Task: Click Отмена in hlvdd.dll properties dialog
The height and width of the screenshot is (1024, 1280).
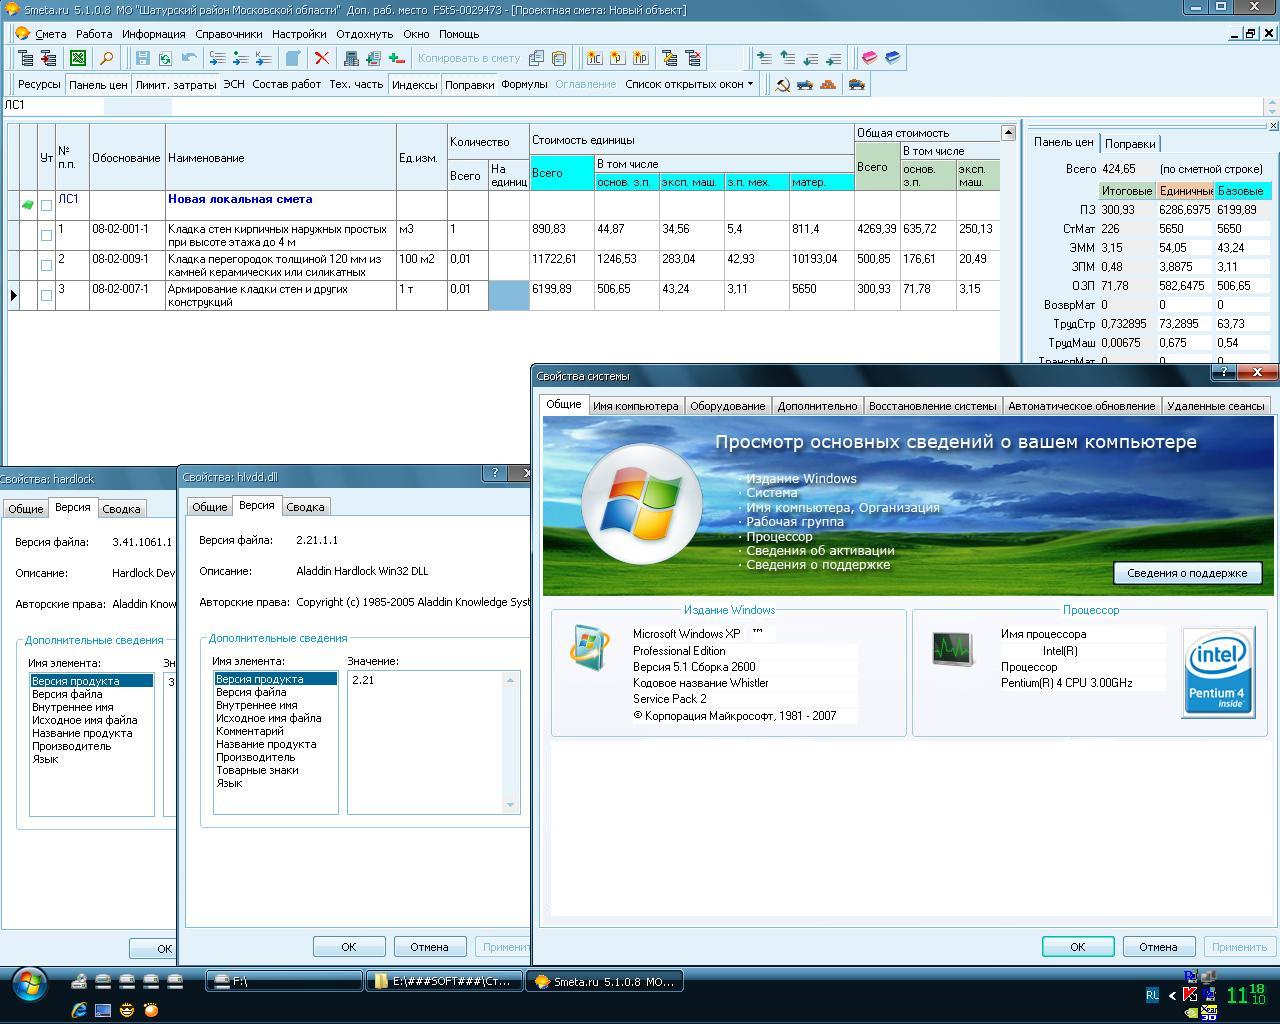Action: (429, 947)
